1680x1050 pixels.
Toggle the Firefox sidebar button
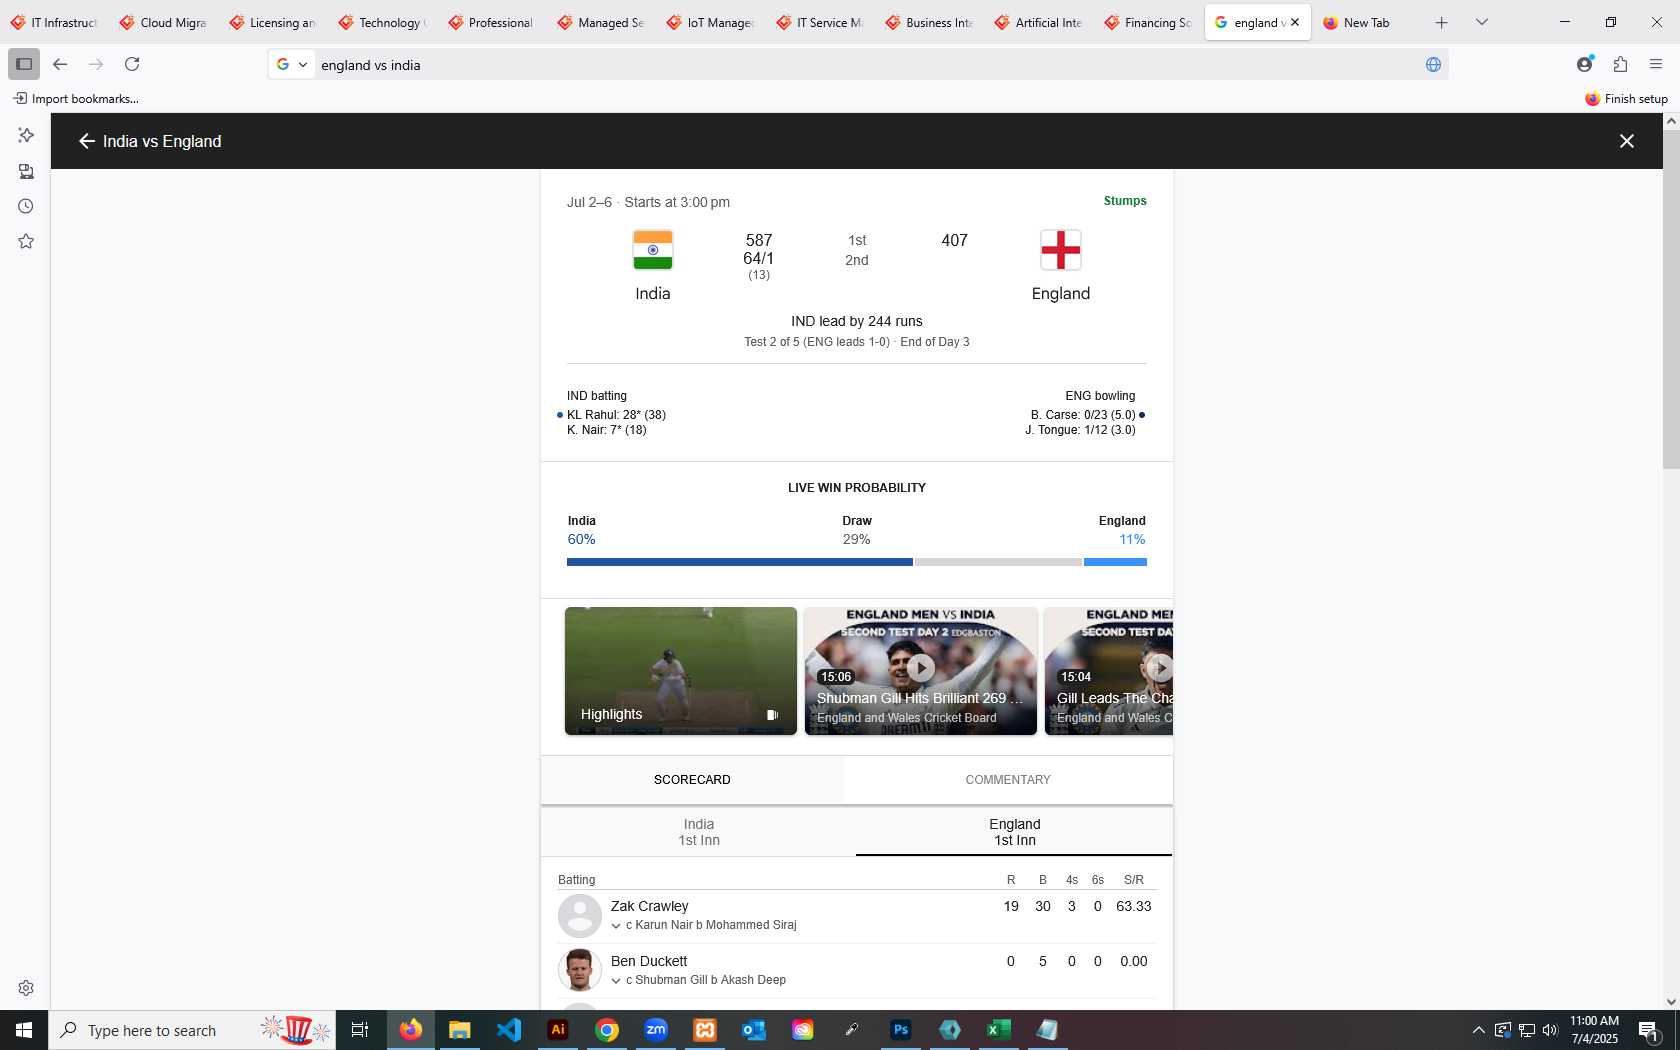point(24,64)
